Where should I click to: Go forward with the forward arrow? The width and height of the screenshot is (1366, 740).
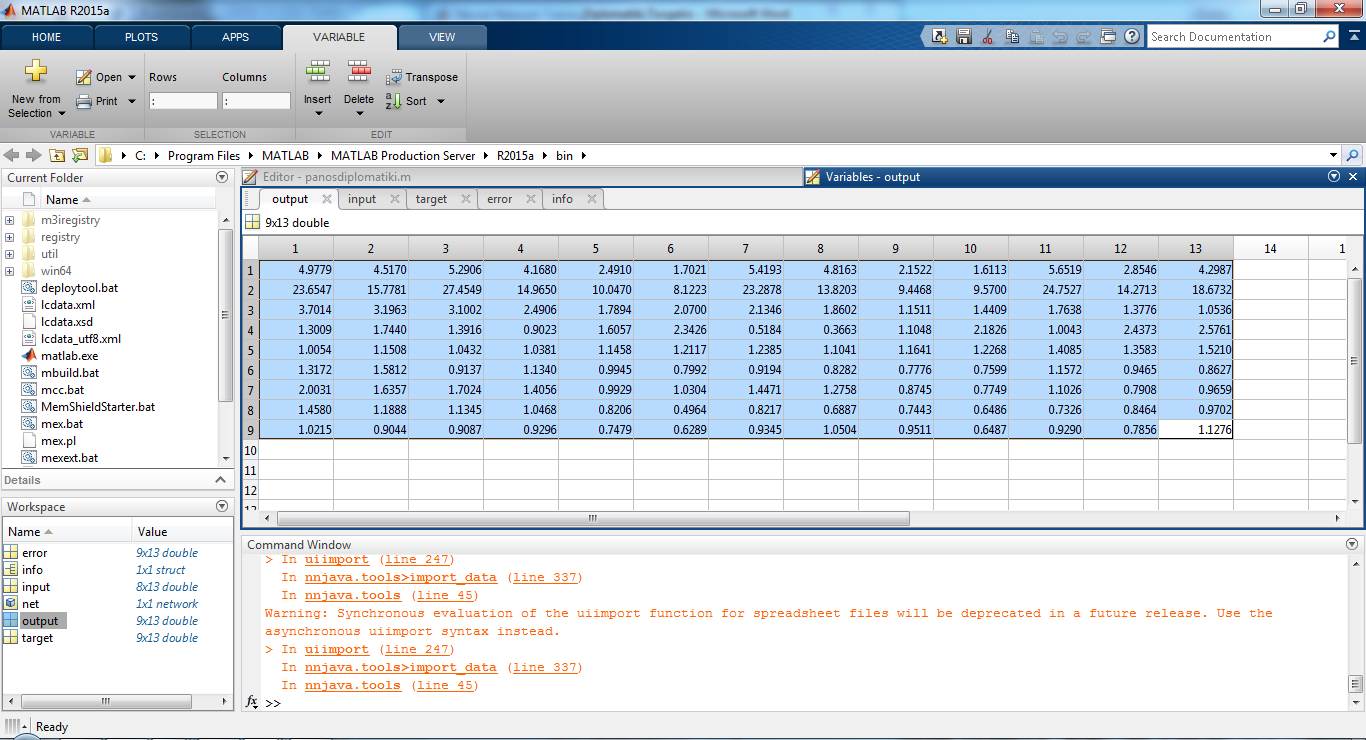coord(34,155)
